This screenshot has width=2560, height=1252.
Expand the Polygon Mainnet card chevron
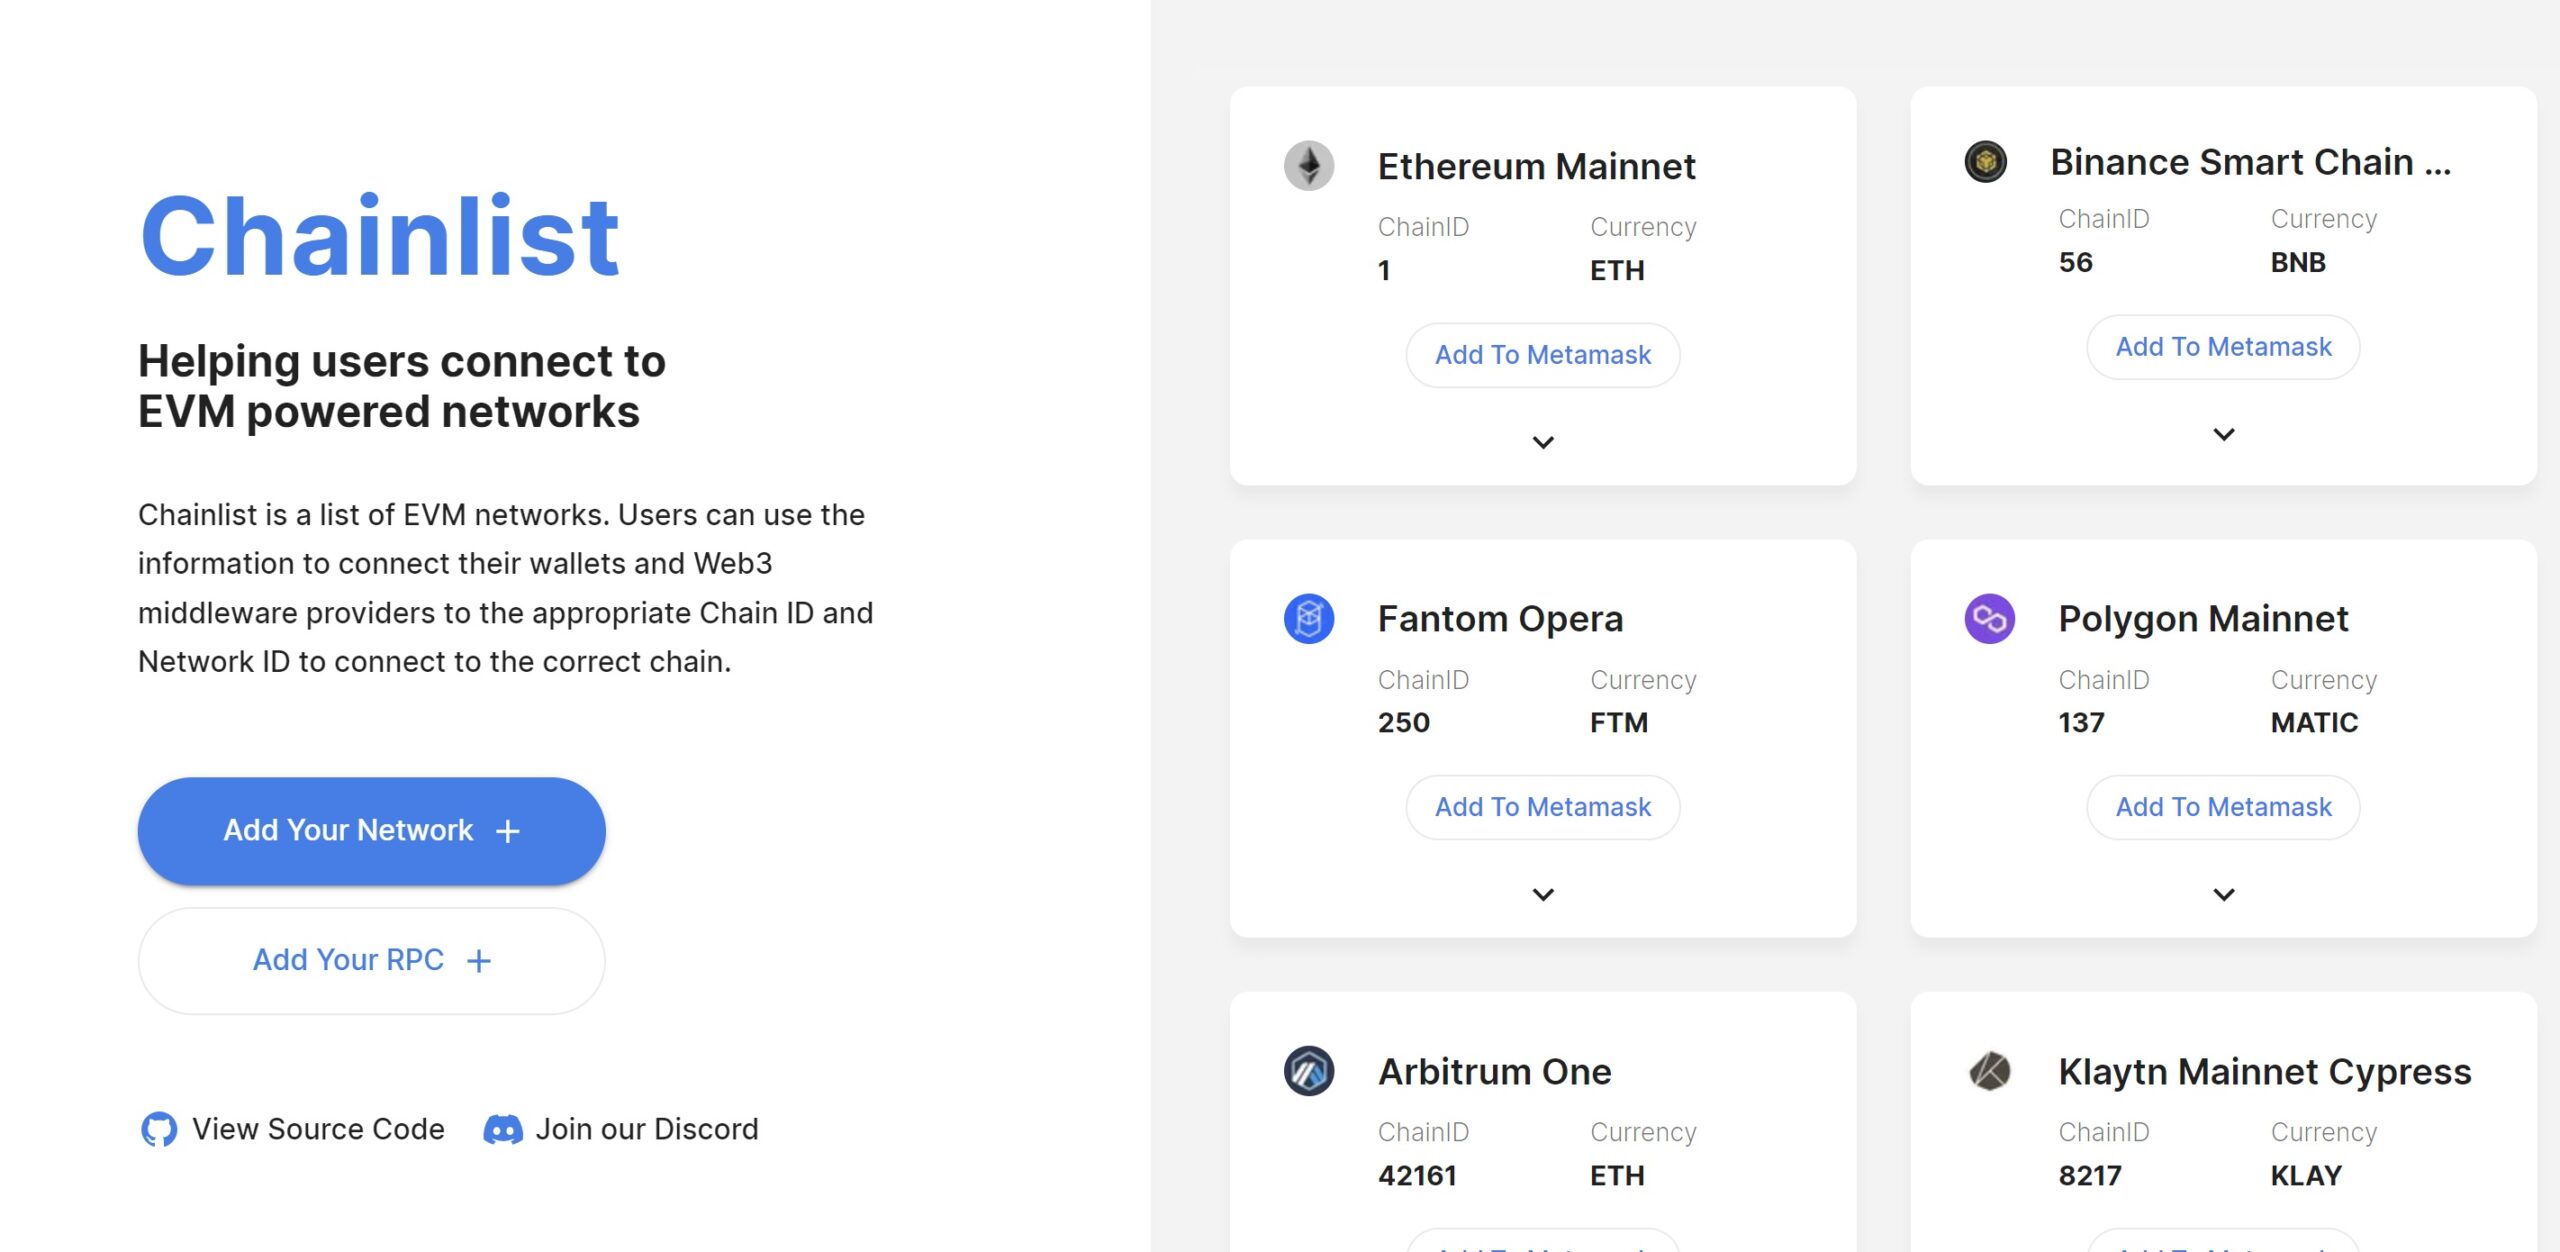coord(2223,894)
